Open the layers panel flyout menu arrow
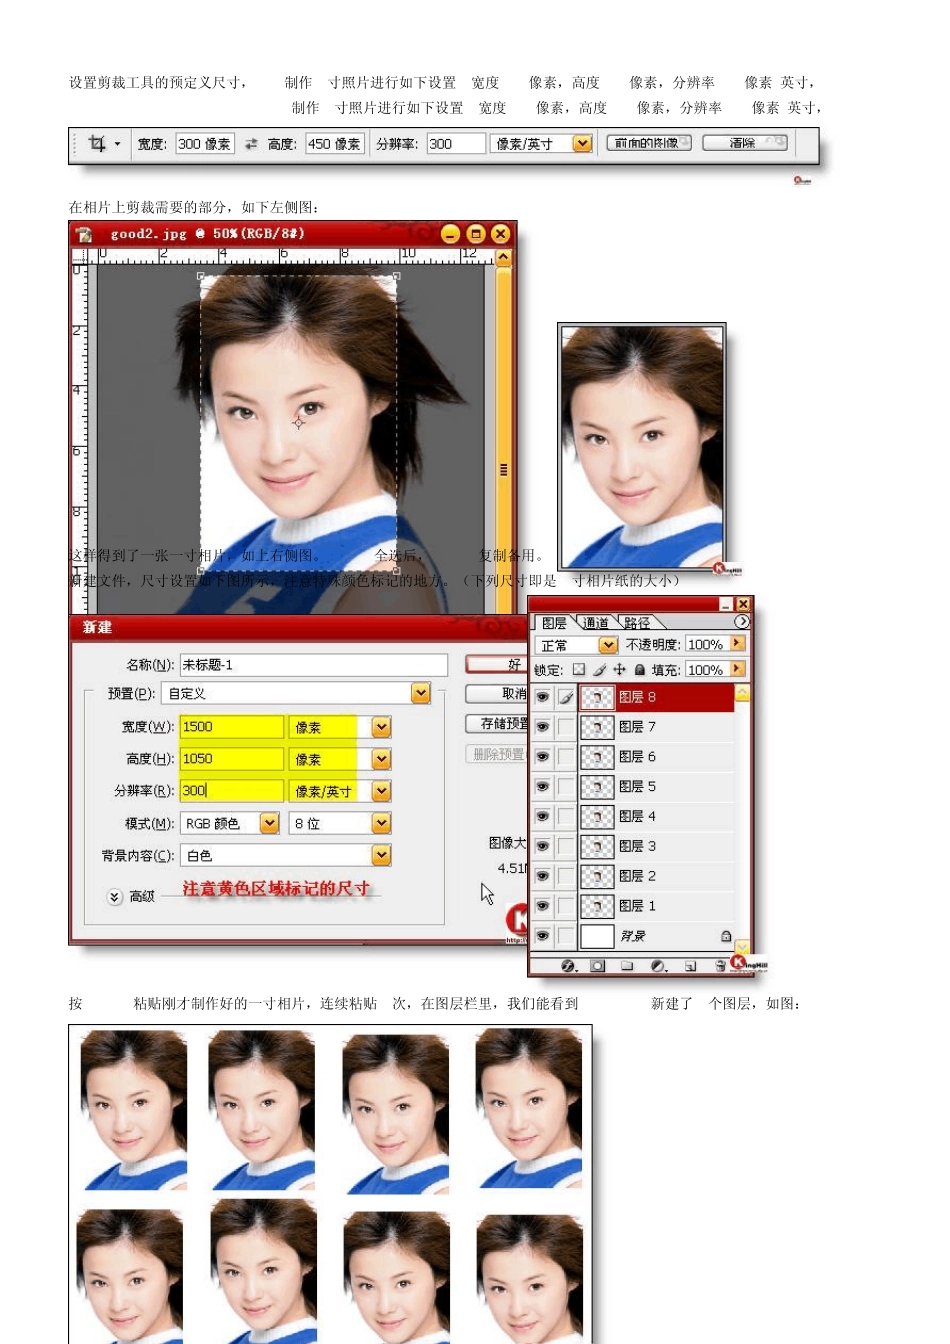The image size is (950, 1344). coord(742,622)
